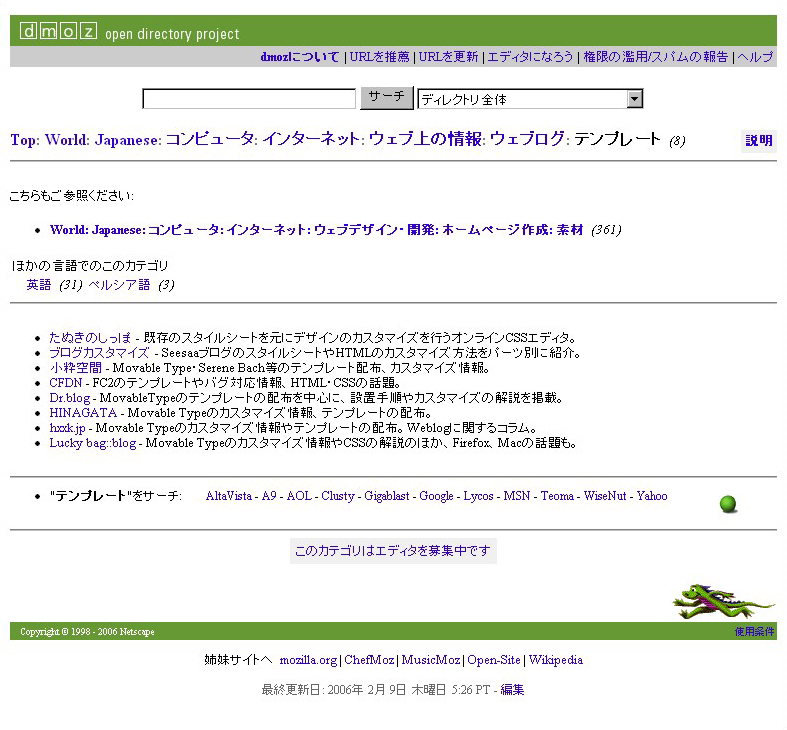Open the 英語 language category
787x730 pixels.
click(39, 285)
